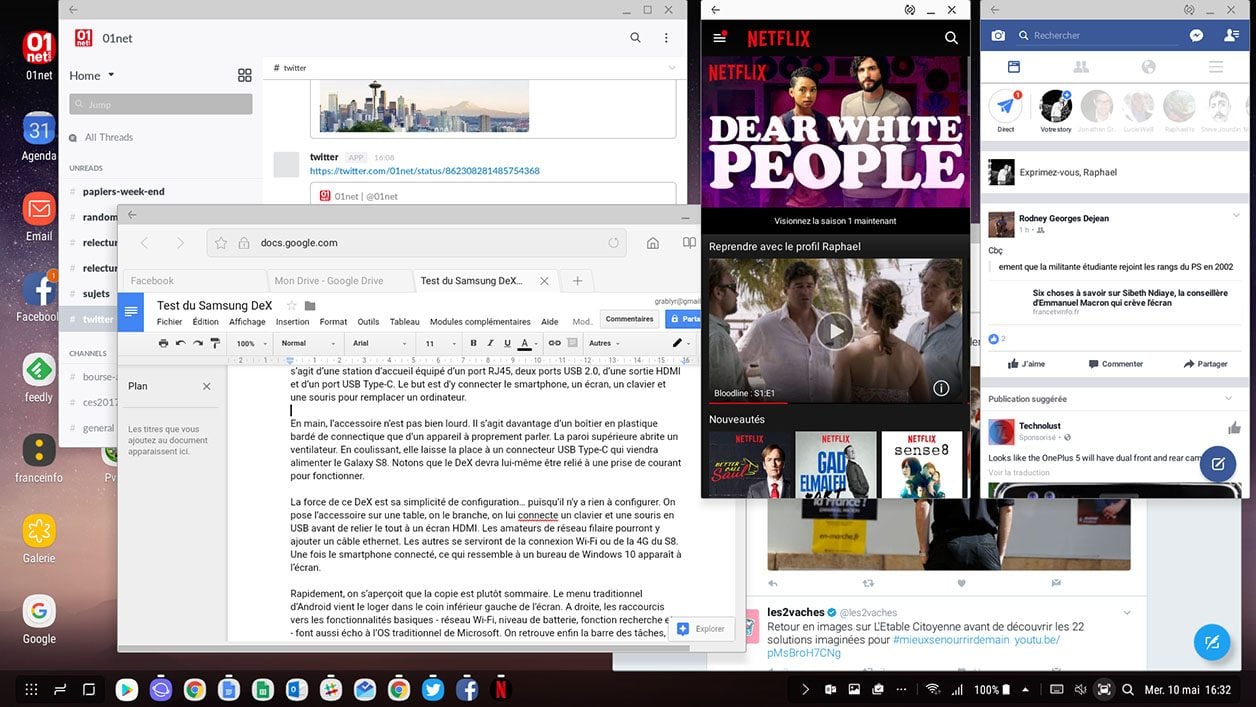Screen dimensions: 1256x707
Task: Expand the Publication suggérée chevron
Action: tap(1229, 398)
